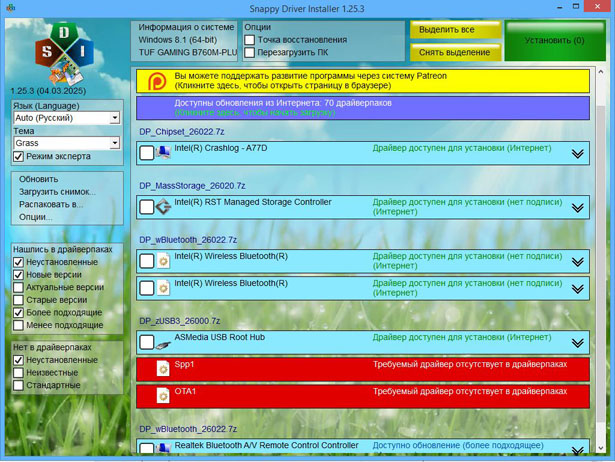615x462 pixels.
Task: Click the Spp1 missing driver icon
Action: coord(164,369)
